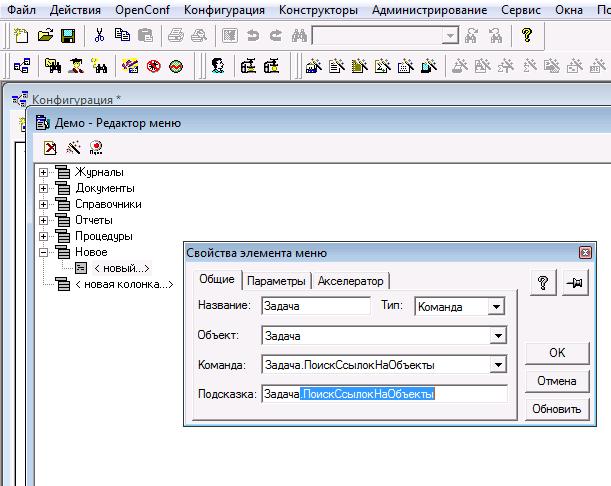
Task: Expand the Отчеты tree node
Action: [x=44, y=220]
